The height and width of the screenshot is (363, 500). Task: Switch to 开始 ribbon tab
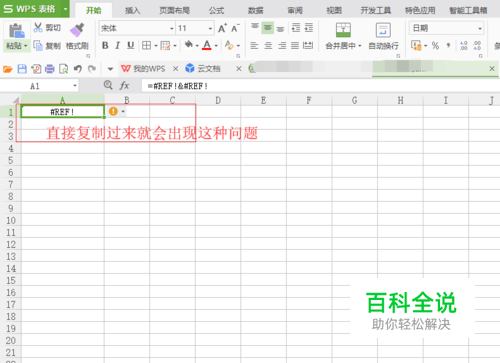[x=93, y=10]
